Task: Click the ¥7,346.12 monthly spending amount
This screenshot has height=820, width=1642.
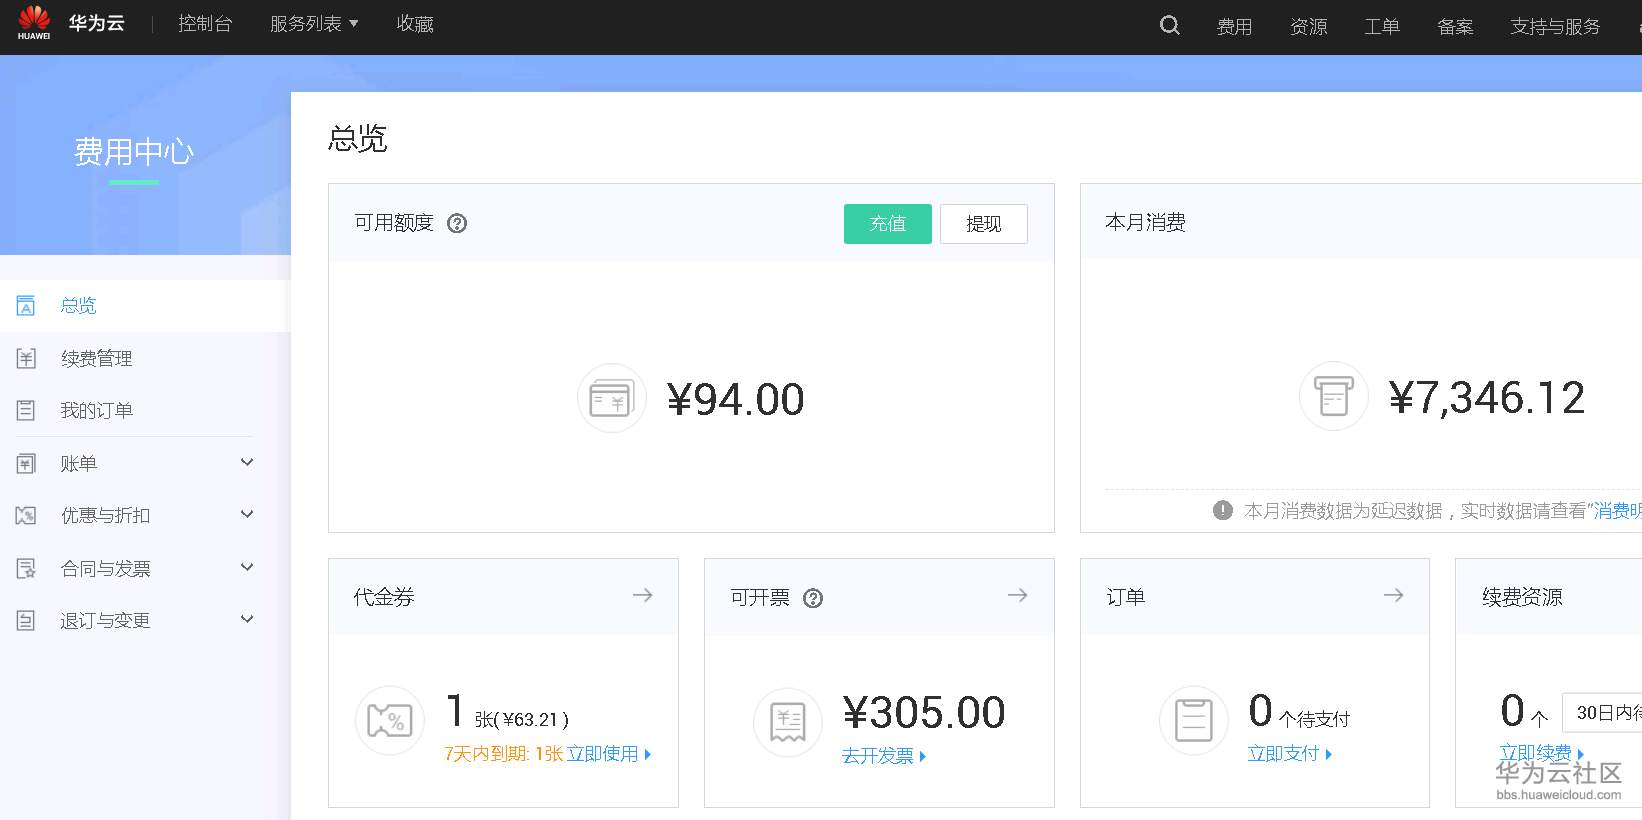Action: (1487, 398)
